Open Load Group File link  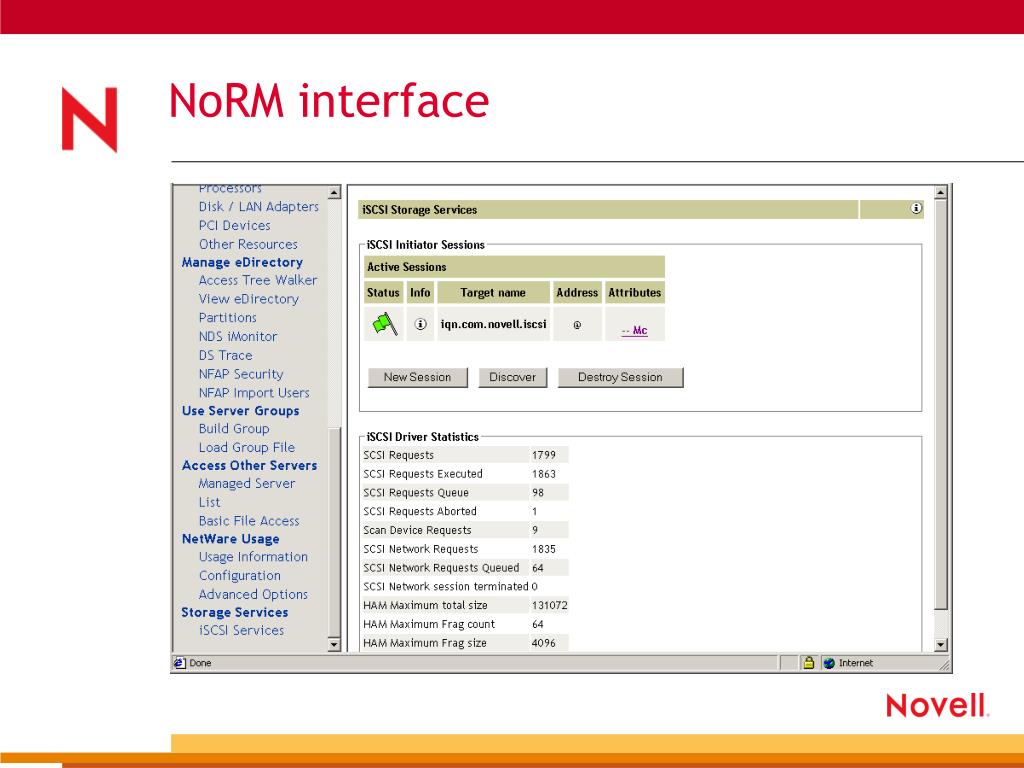pyautogui.click(x=247, y=447)
